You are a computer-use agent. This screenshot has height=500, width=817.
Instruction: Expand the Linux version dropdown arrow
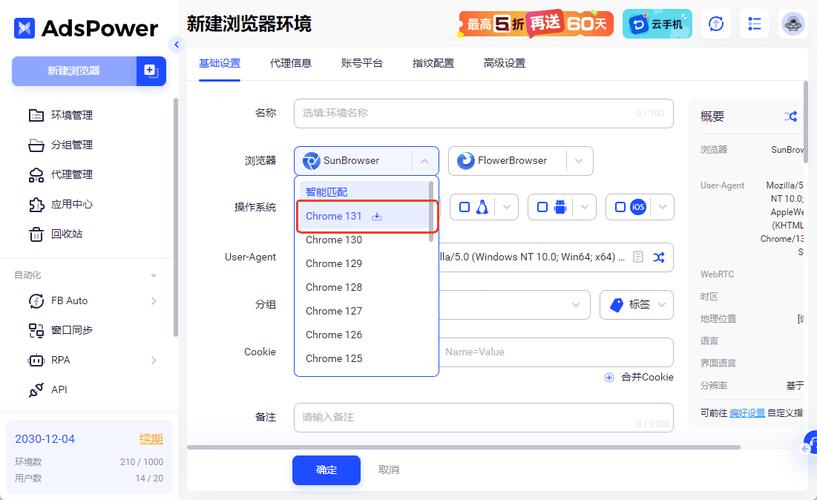point(506,207)
